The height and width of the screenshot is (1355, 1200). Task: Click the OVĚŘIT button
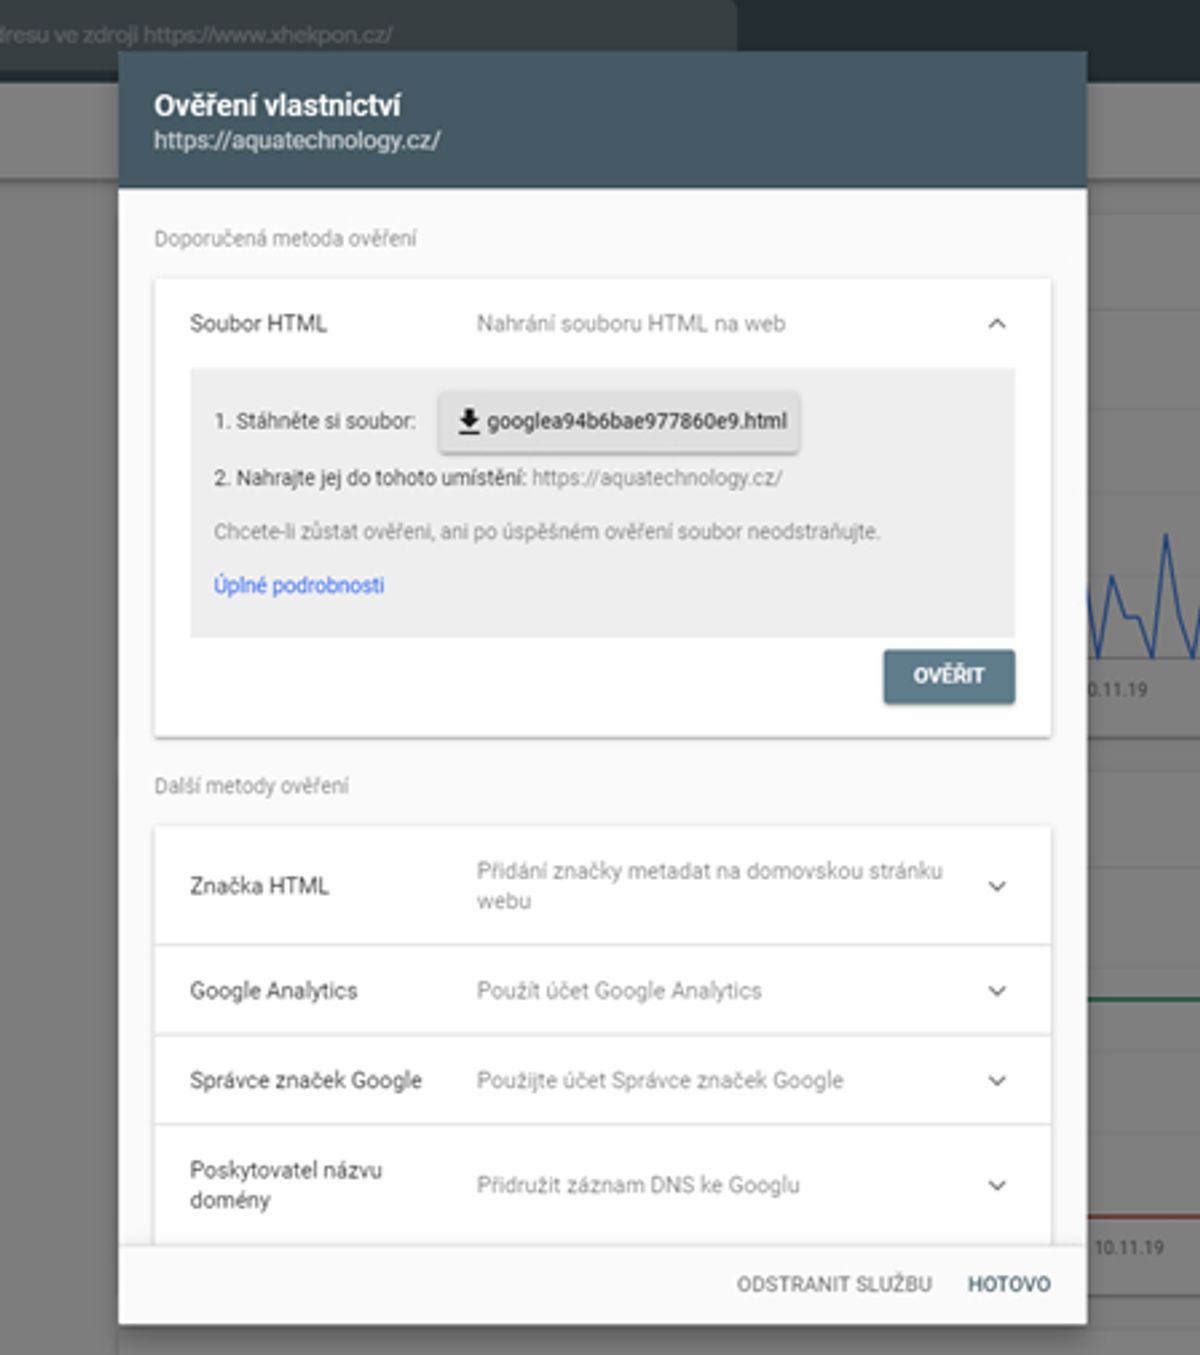click(x=949, y=676)
